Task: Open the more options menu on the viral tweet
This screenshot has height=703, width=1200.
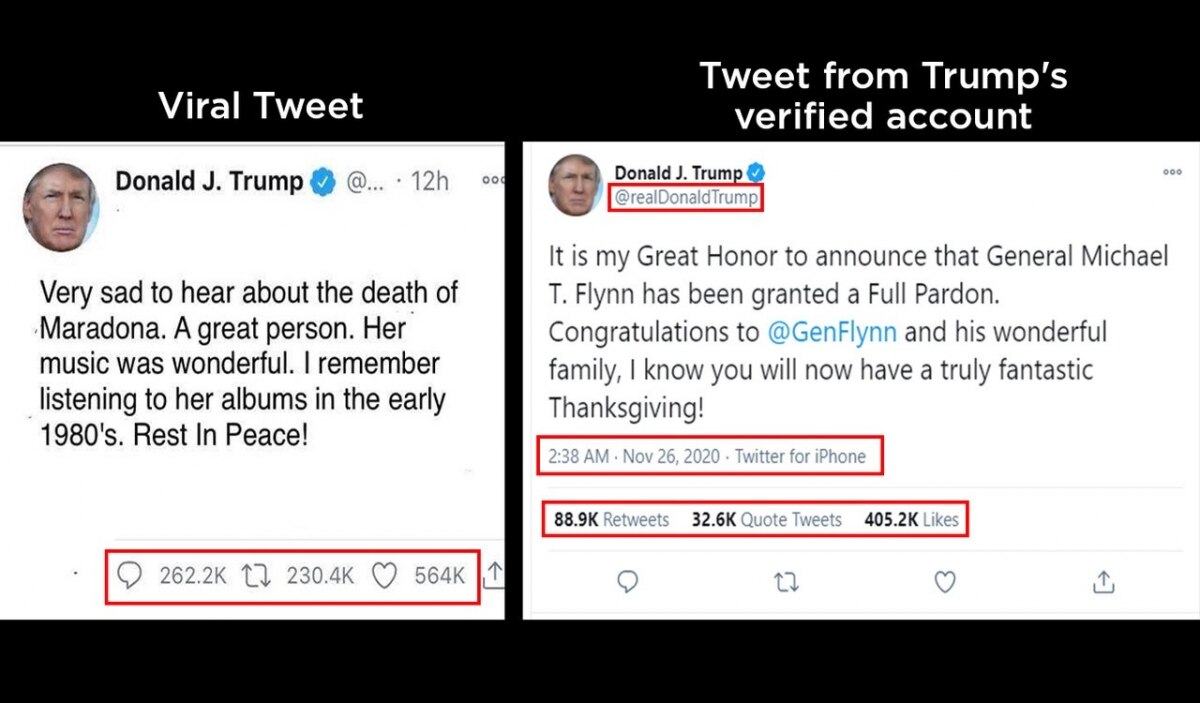Action: click(492, 181)
